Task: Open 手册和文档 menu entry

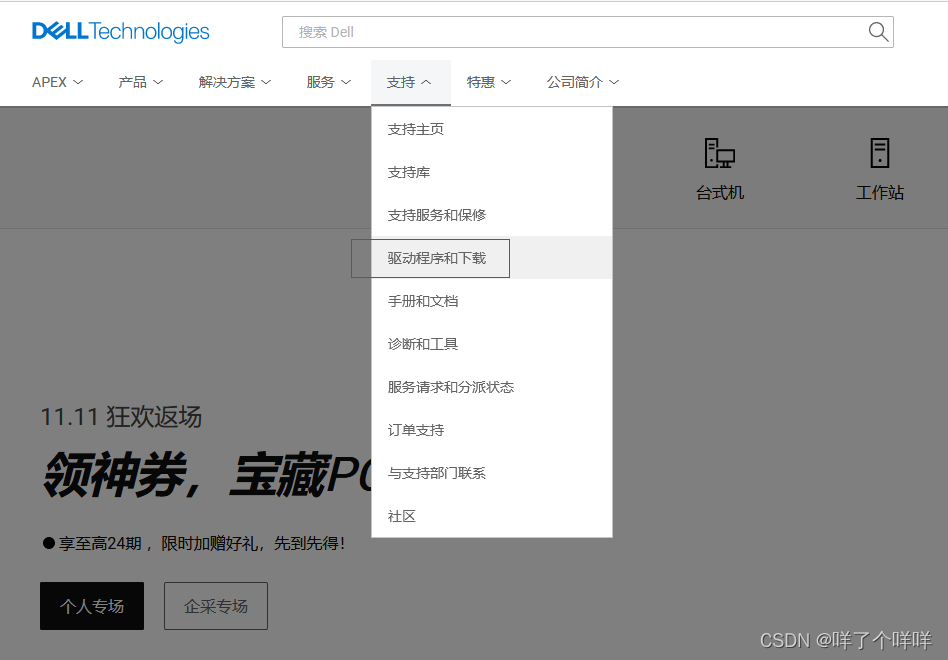Action: pyautogui.click(x=492, y=301)
